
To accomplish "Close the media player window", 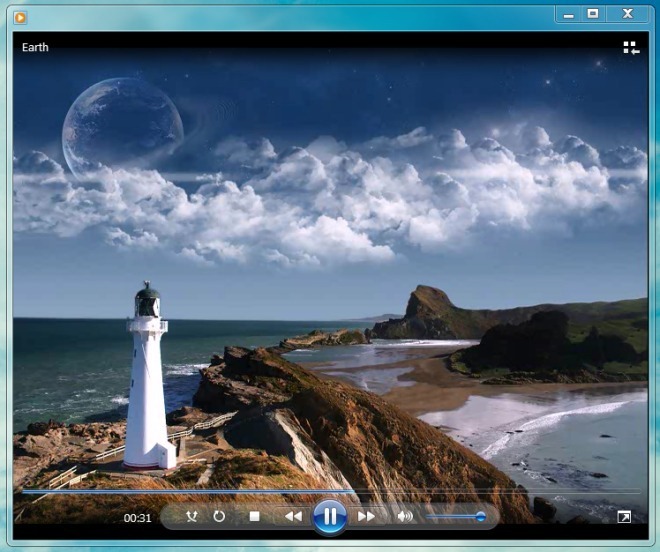I will 628,14.
